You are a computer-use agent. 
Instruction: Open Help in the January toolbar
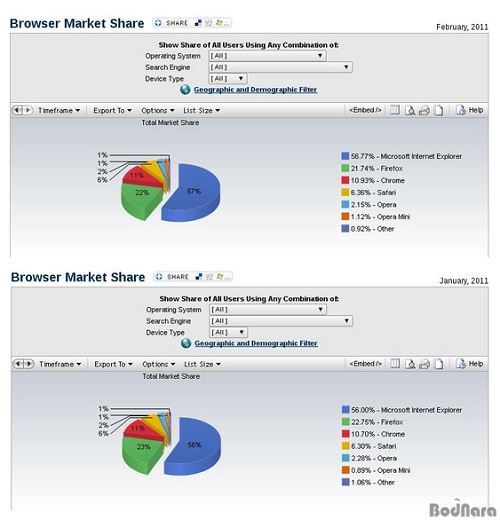pyautogui.click(x=470, y=364)
